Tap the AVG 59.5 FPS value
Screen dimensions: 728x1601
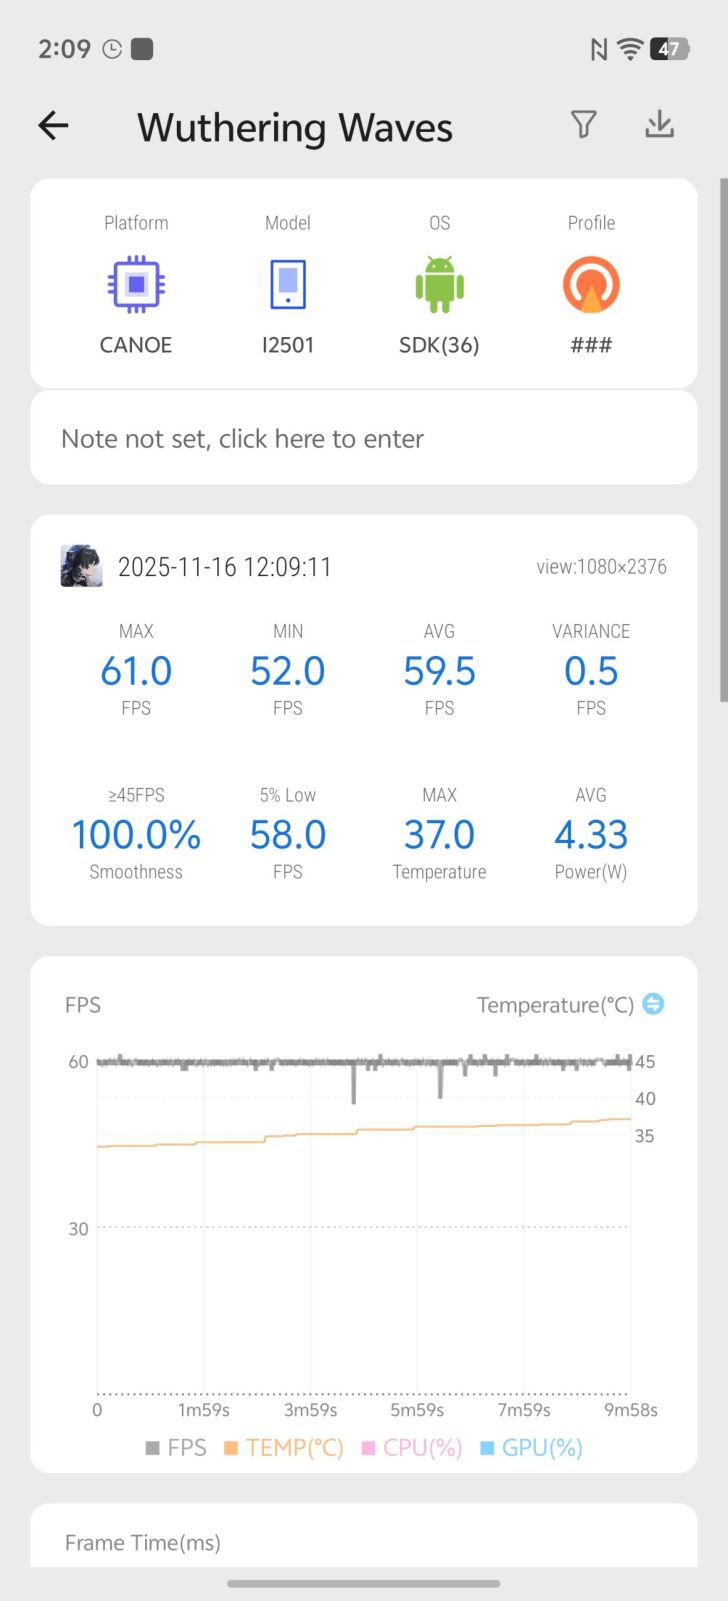[439, 671]
